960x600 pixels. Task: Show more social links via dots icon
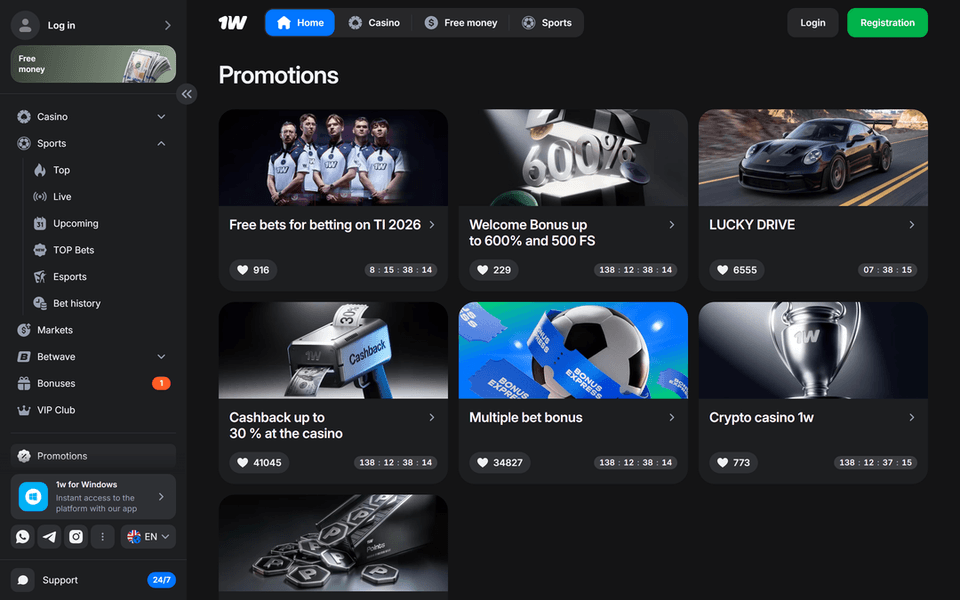click(102, 537)
